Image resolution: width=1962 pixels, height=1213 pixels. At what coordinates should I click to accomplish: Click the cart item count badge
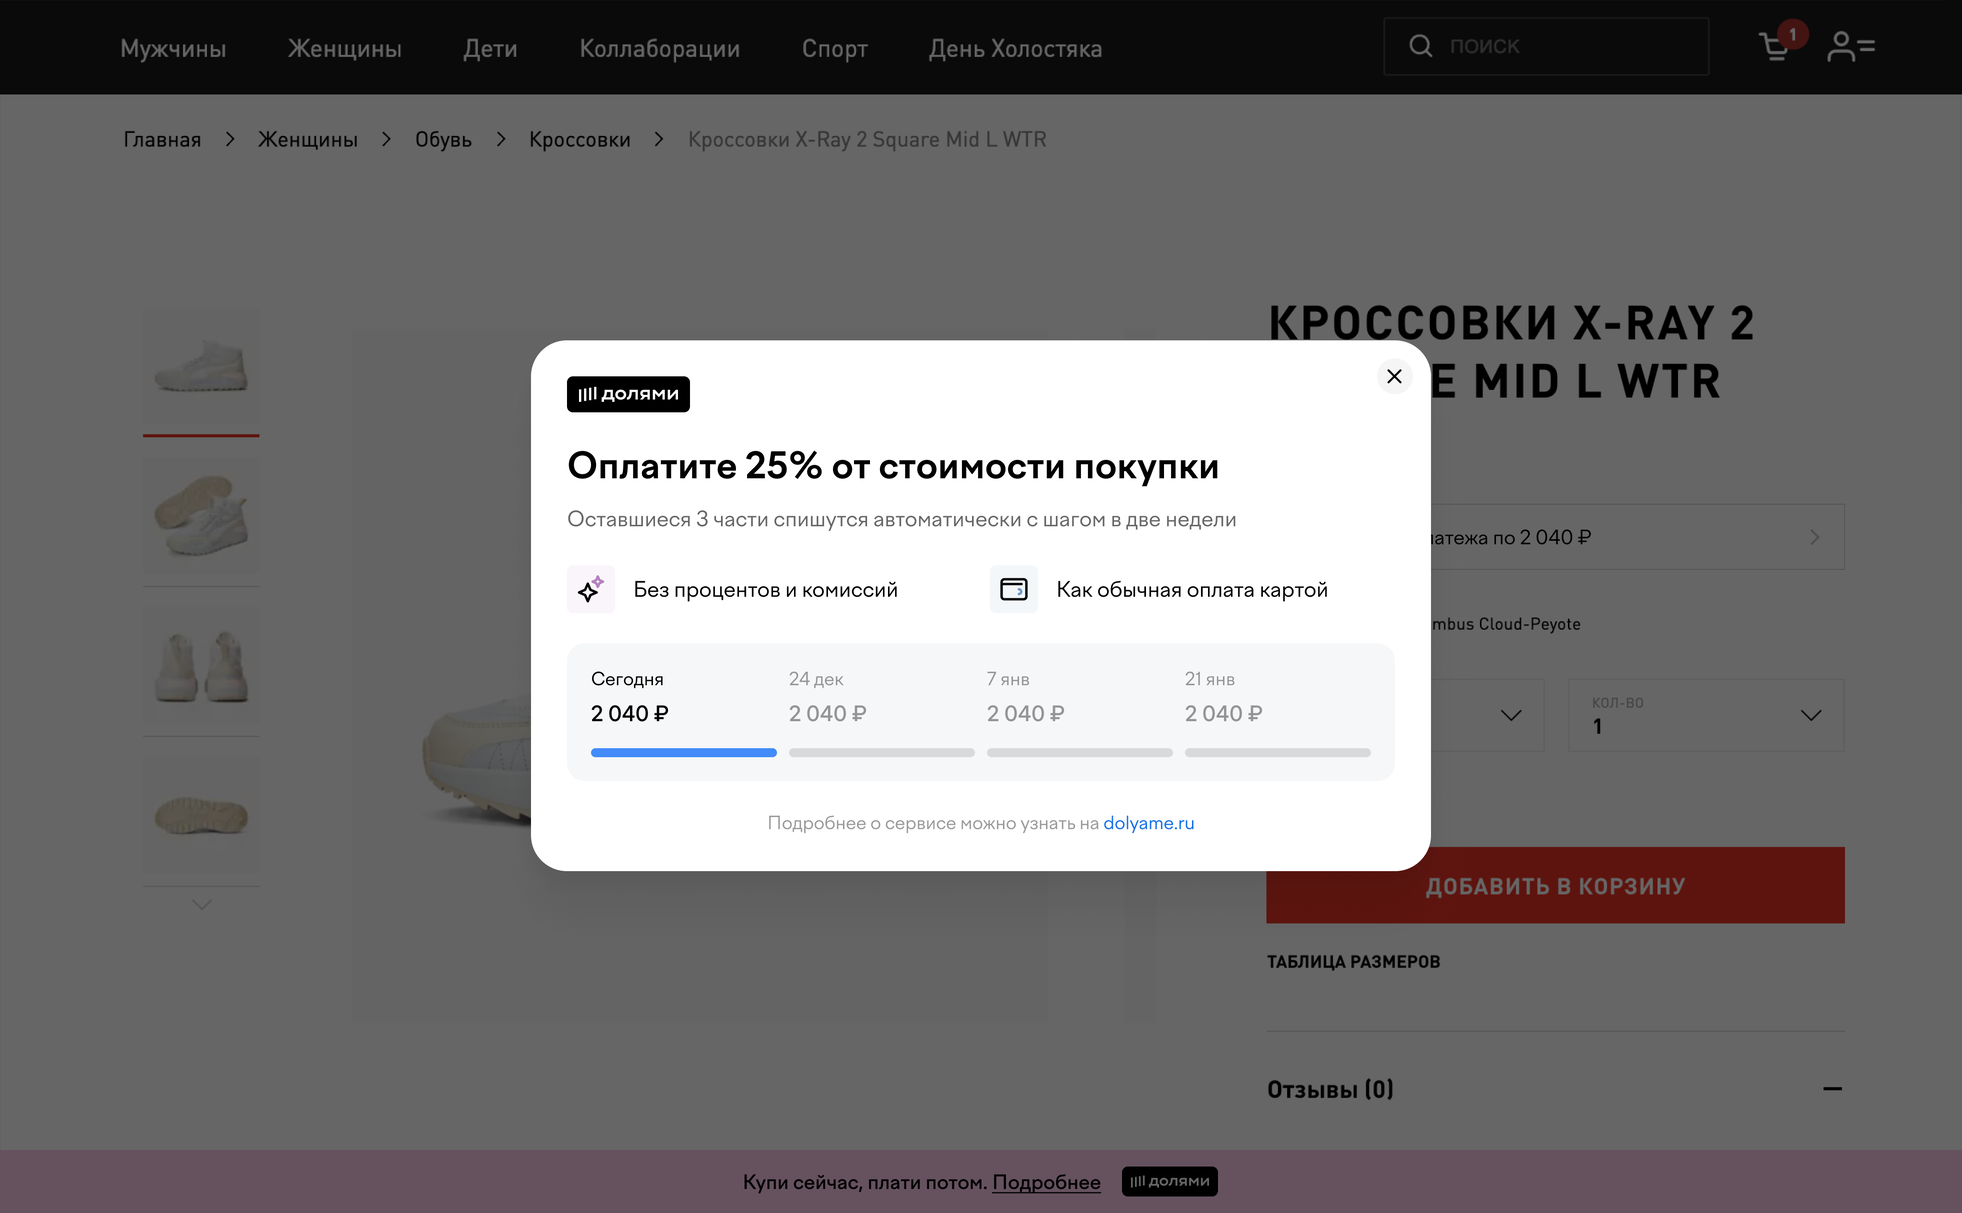coord(1792,34)
